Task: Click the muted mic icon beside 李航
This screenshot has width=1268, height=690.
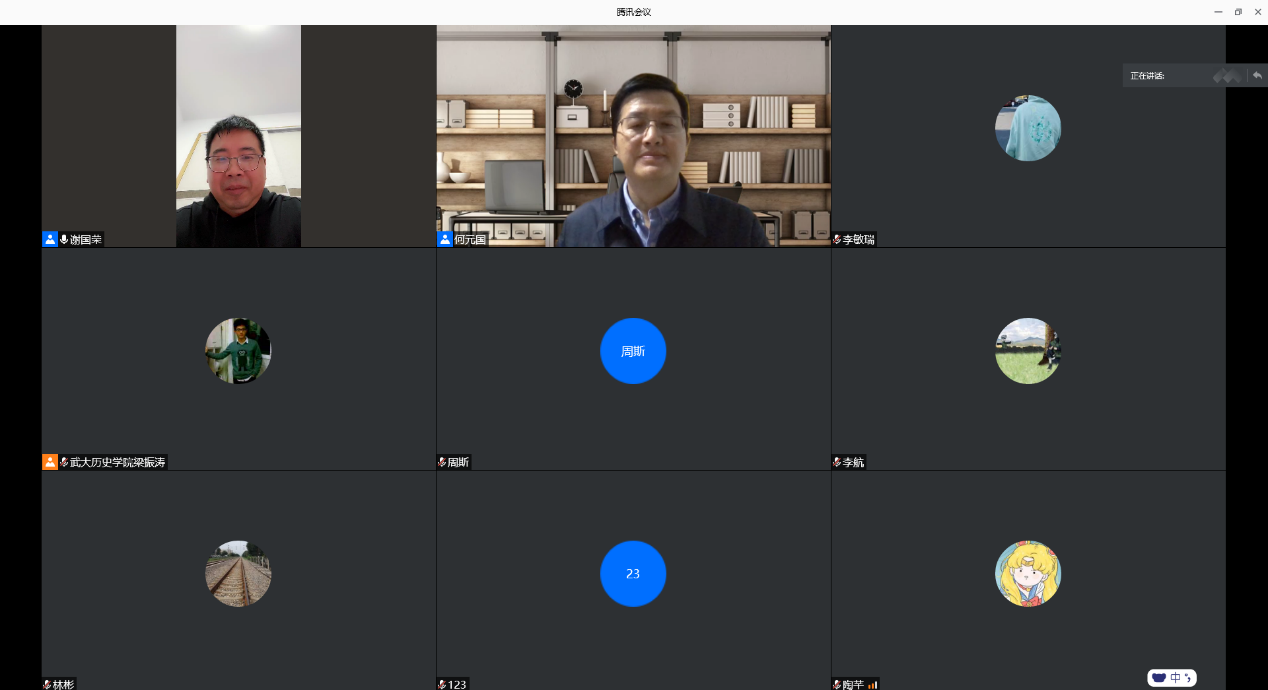Action: click(x=837, y=462)
